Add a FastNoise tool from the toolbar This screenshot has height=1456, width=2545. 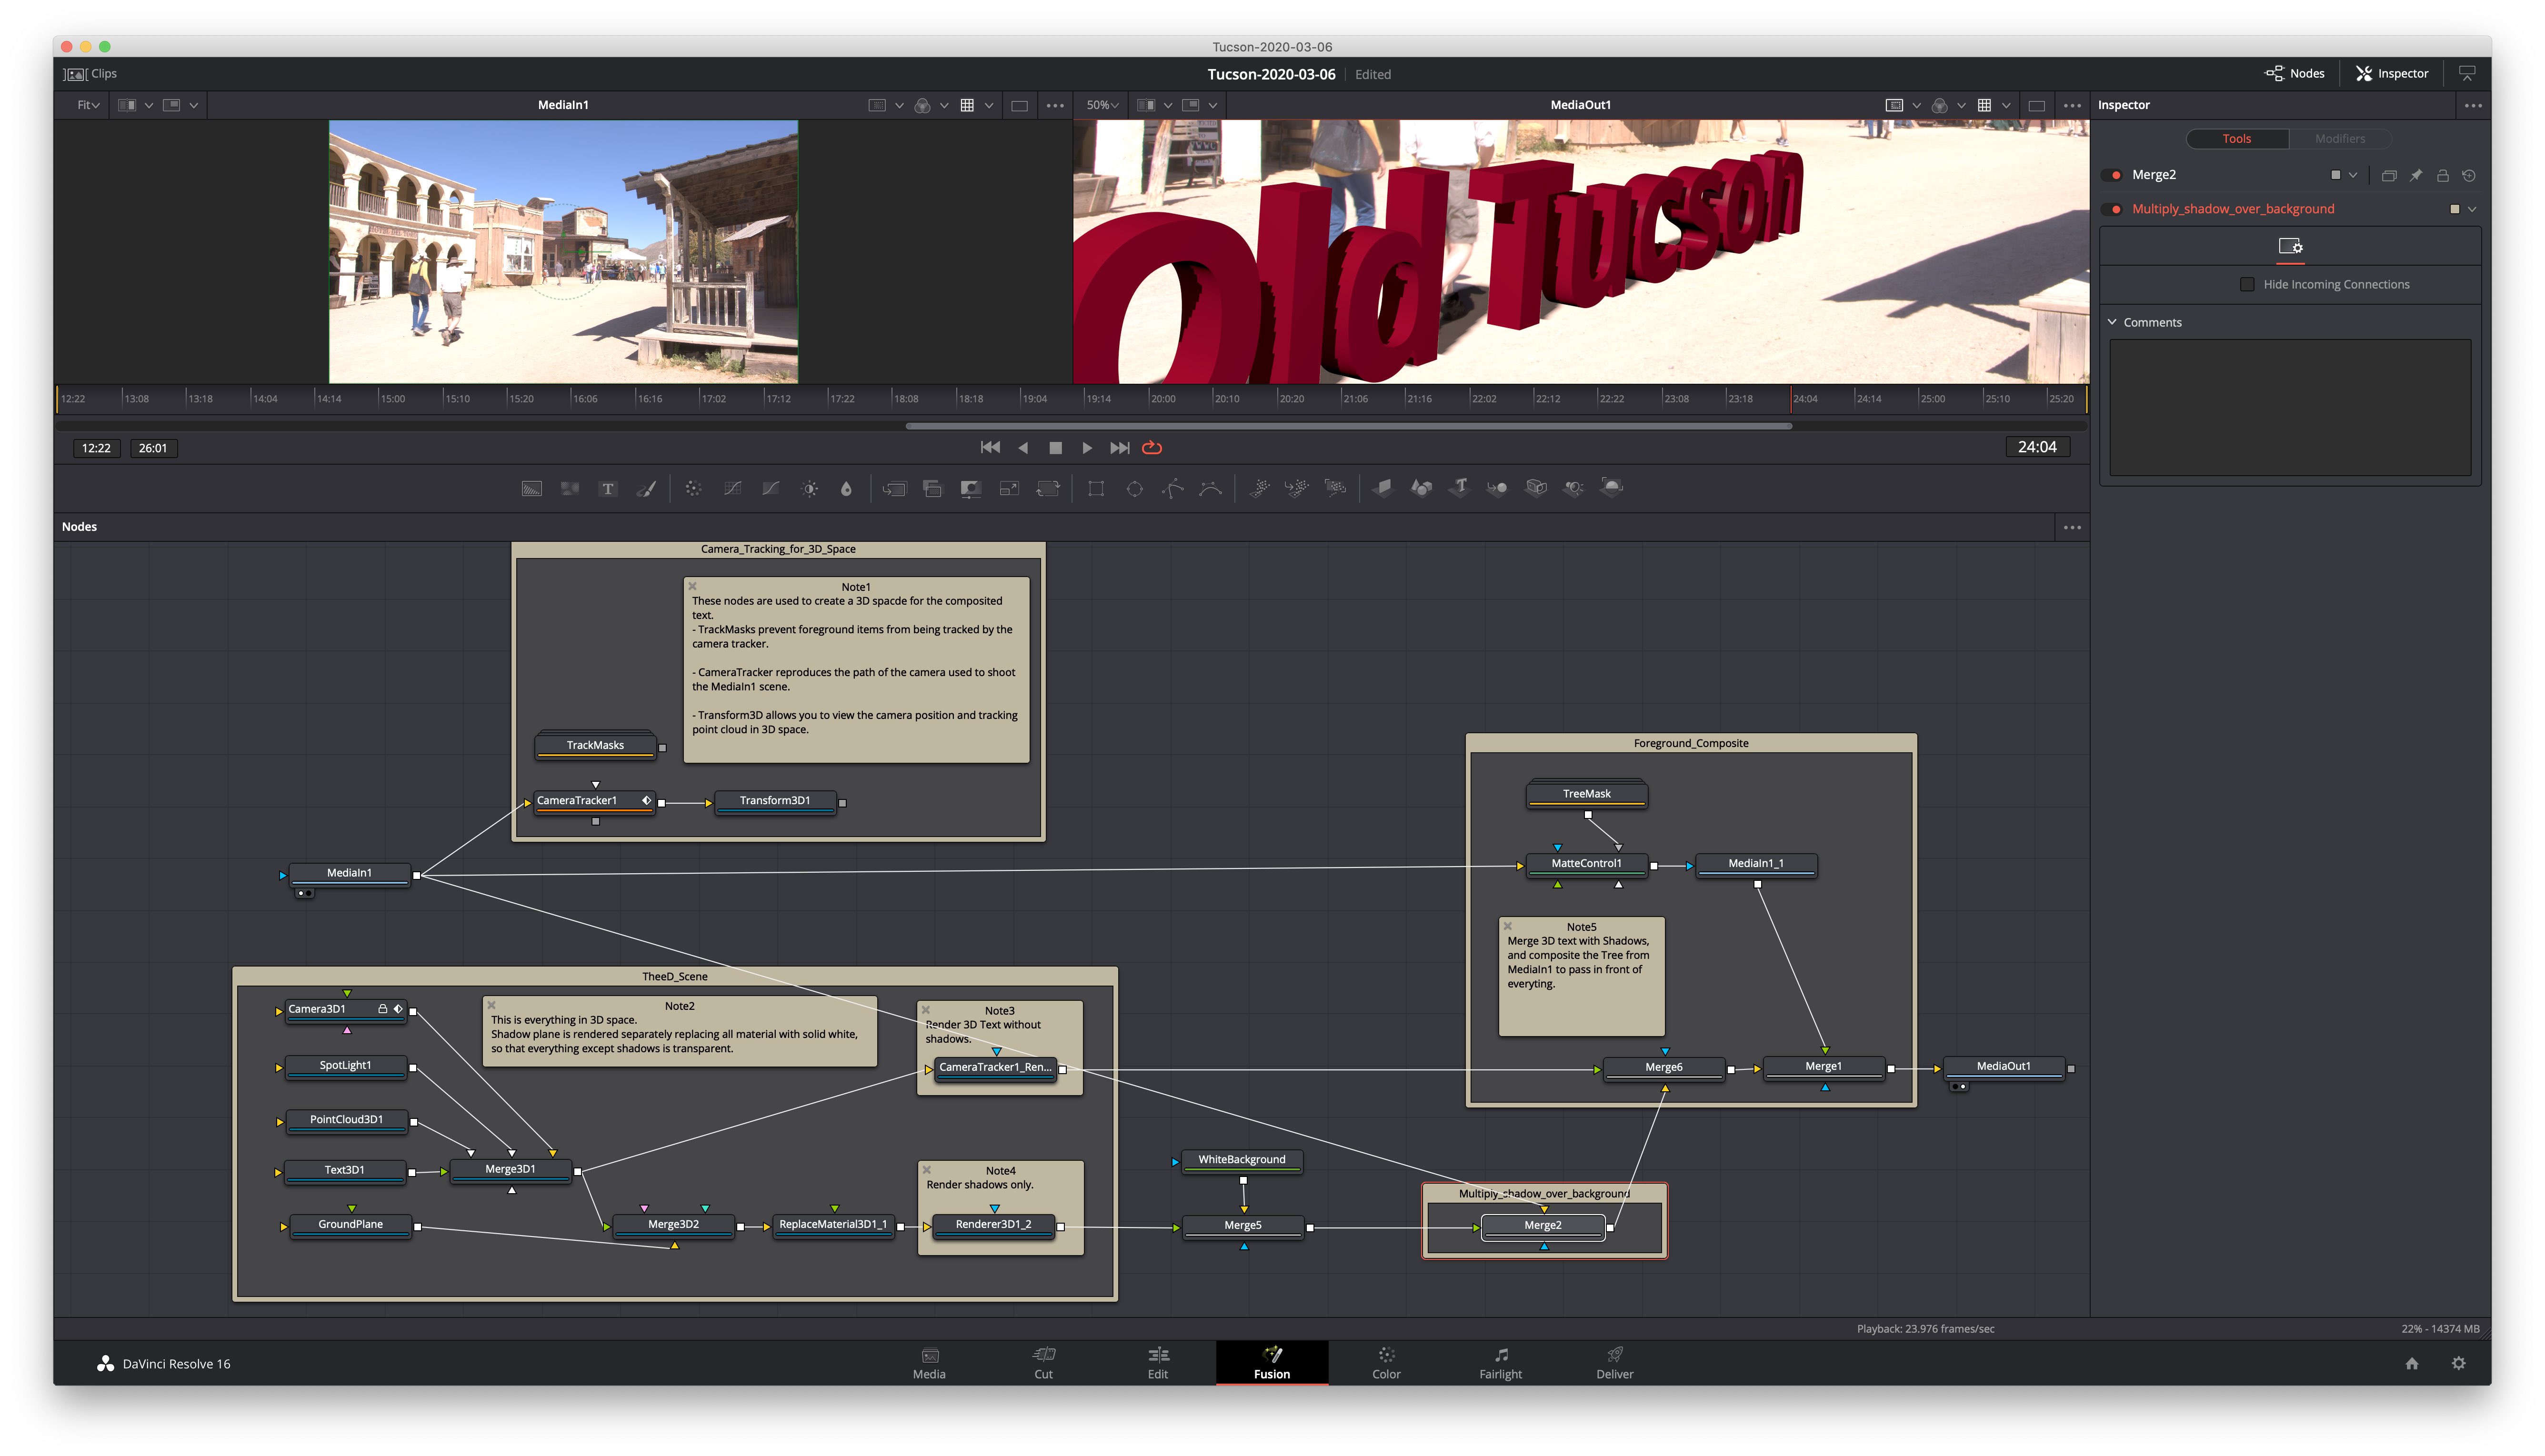570,488
